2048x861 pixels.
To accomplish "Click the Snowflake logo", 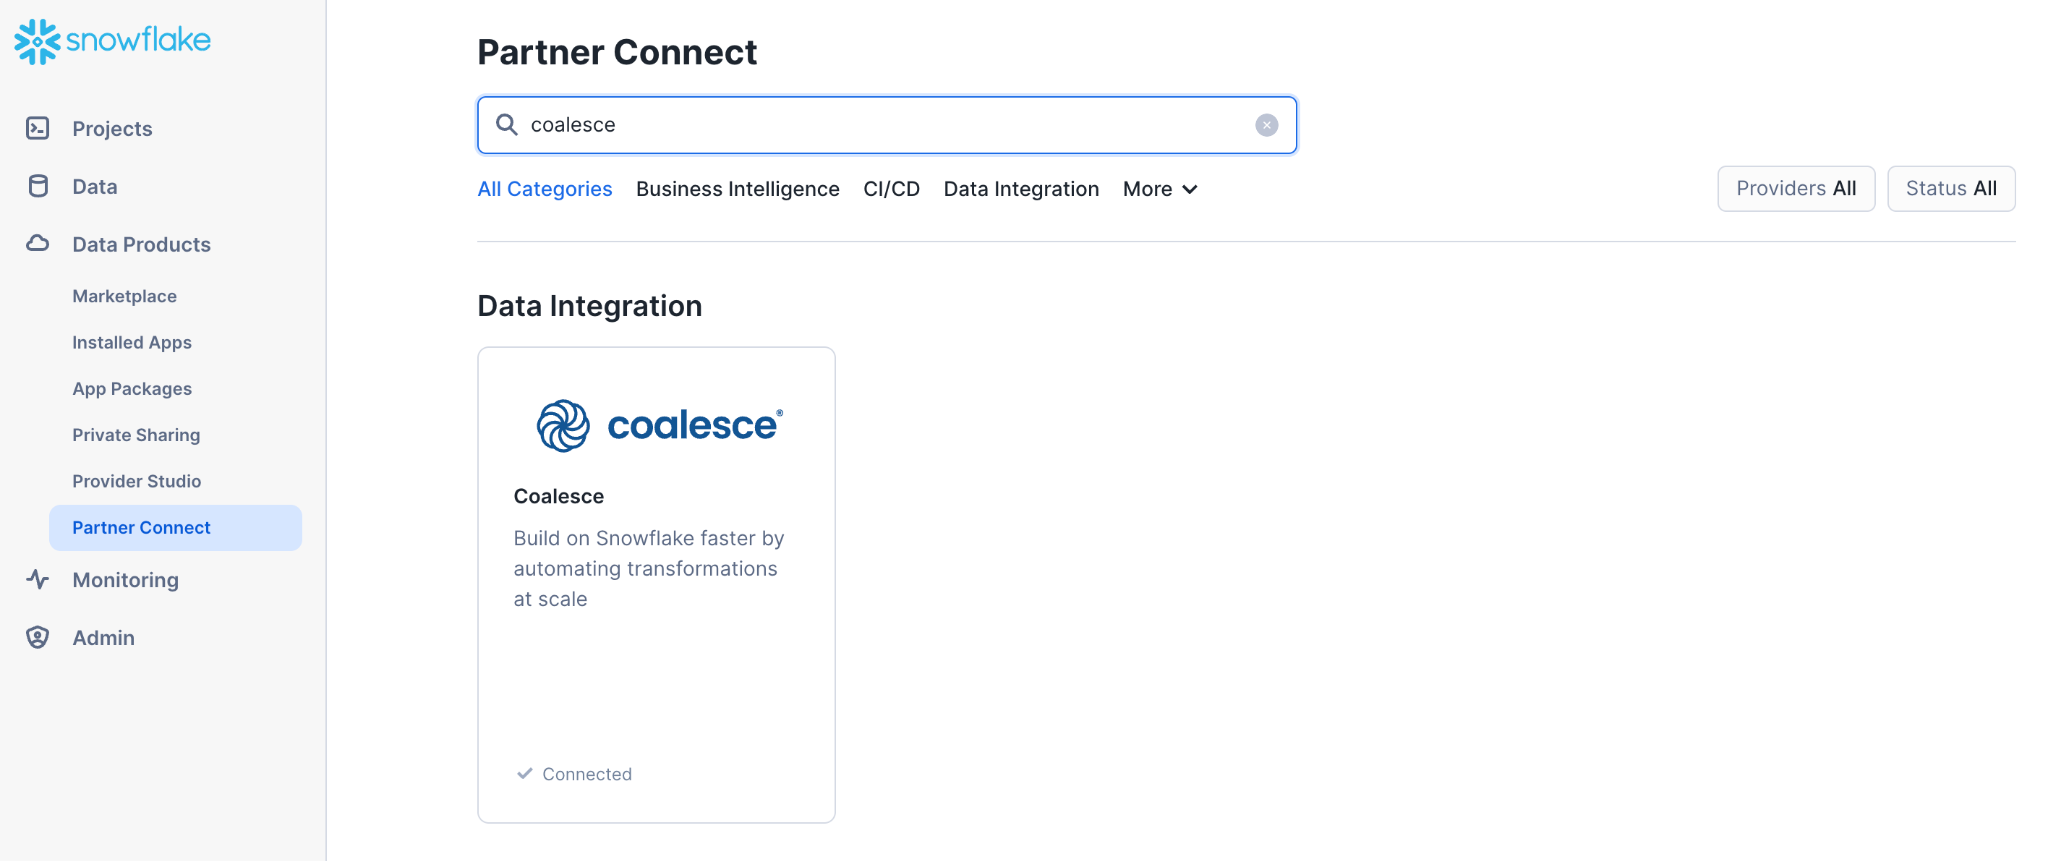I will click(112, 41).
